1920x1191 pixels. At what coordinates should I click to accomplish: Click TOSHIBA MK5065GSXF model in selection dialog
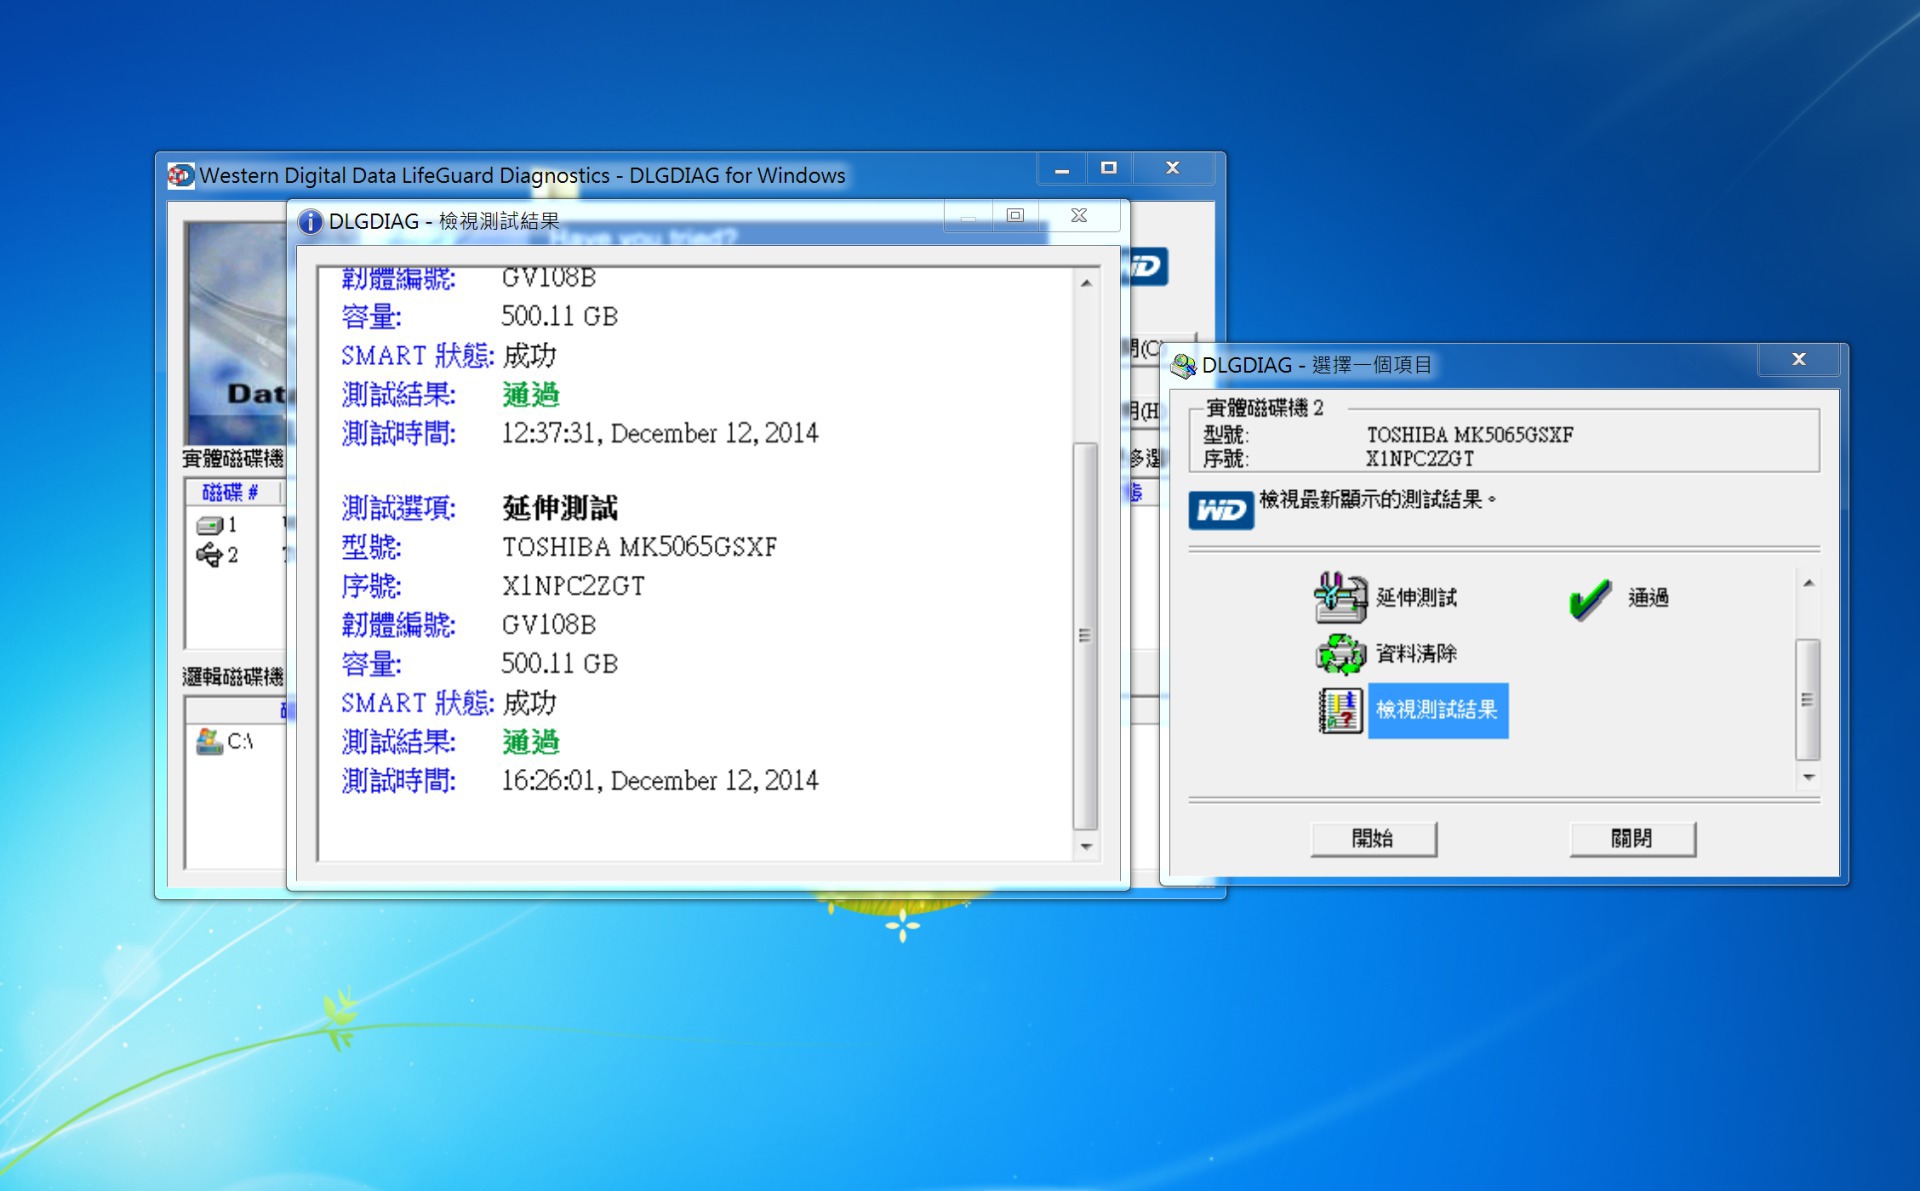[1469, 435]
